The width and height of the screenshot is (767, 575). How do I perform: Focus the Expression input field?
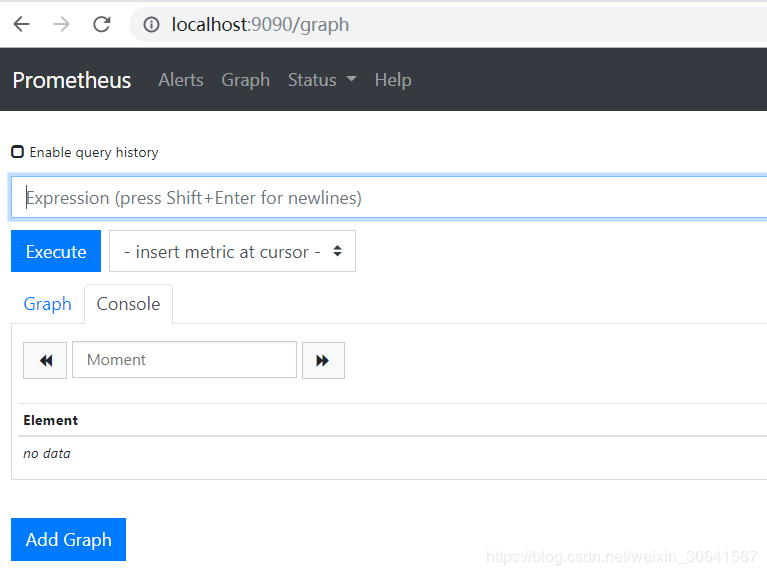390,198
